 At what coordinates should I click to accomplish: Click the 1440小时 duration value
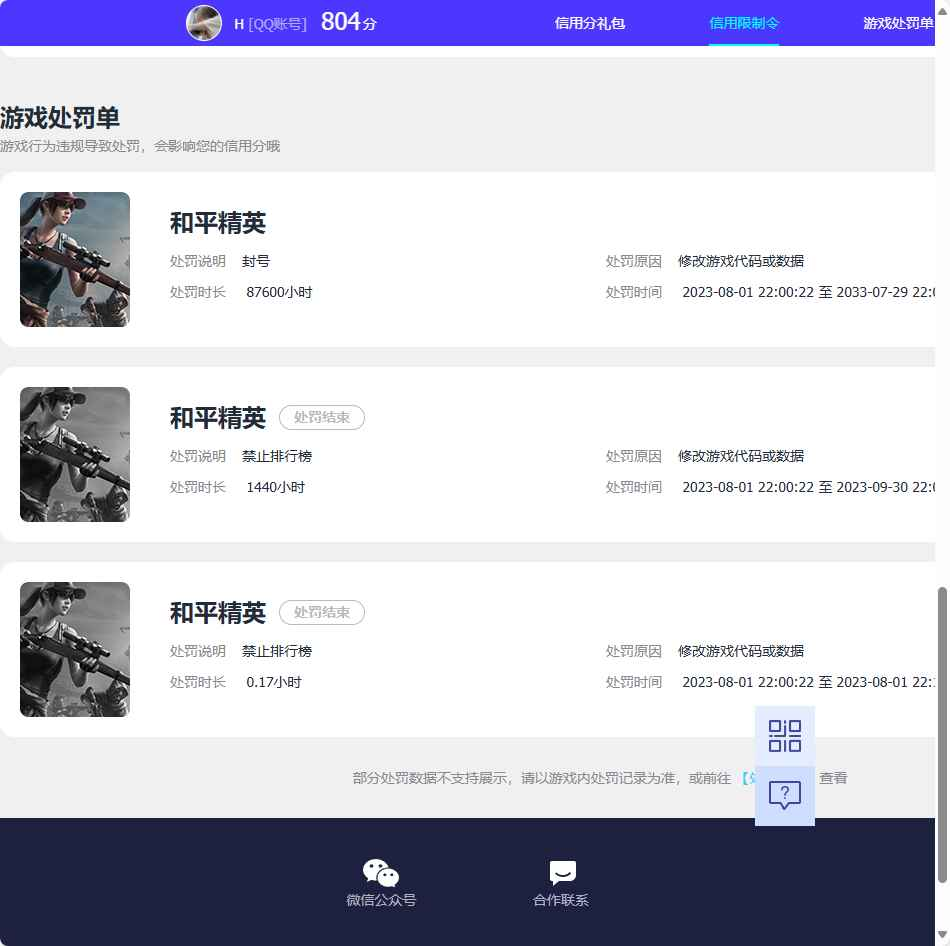(x=275, y=487)
